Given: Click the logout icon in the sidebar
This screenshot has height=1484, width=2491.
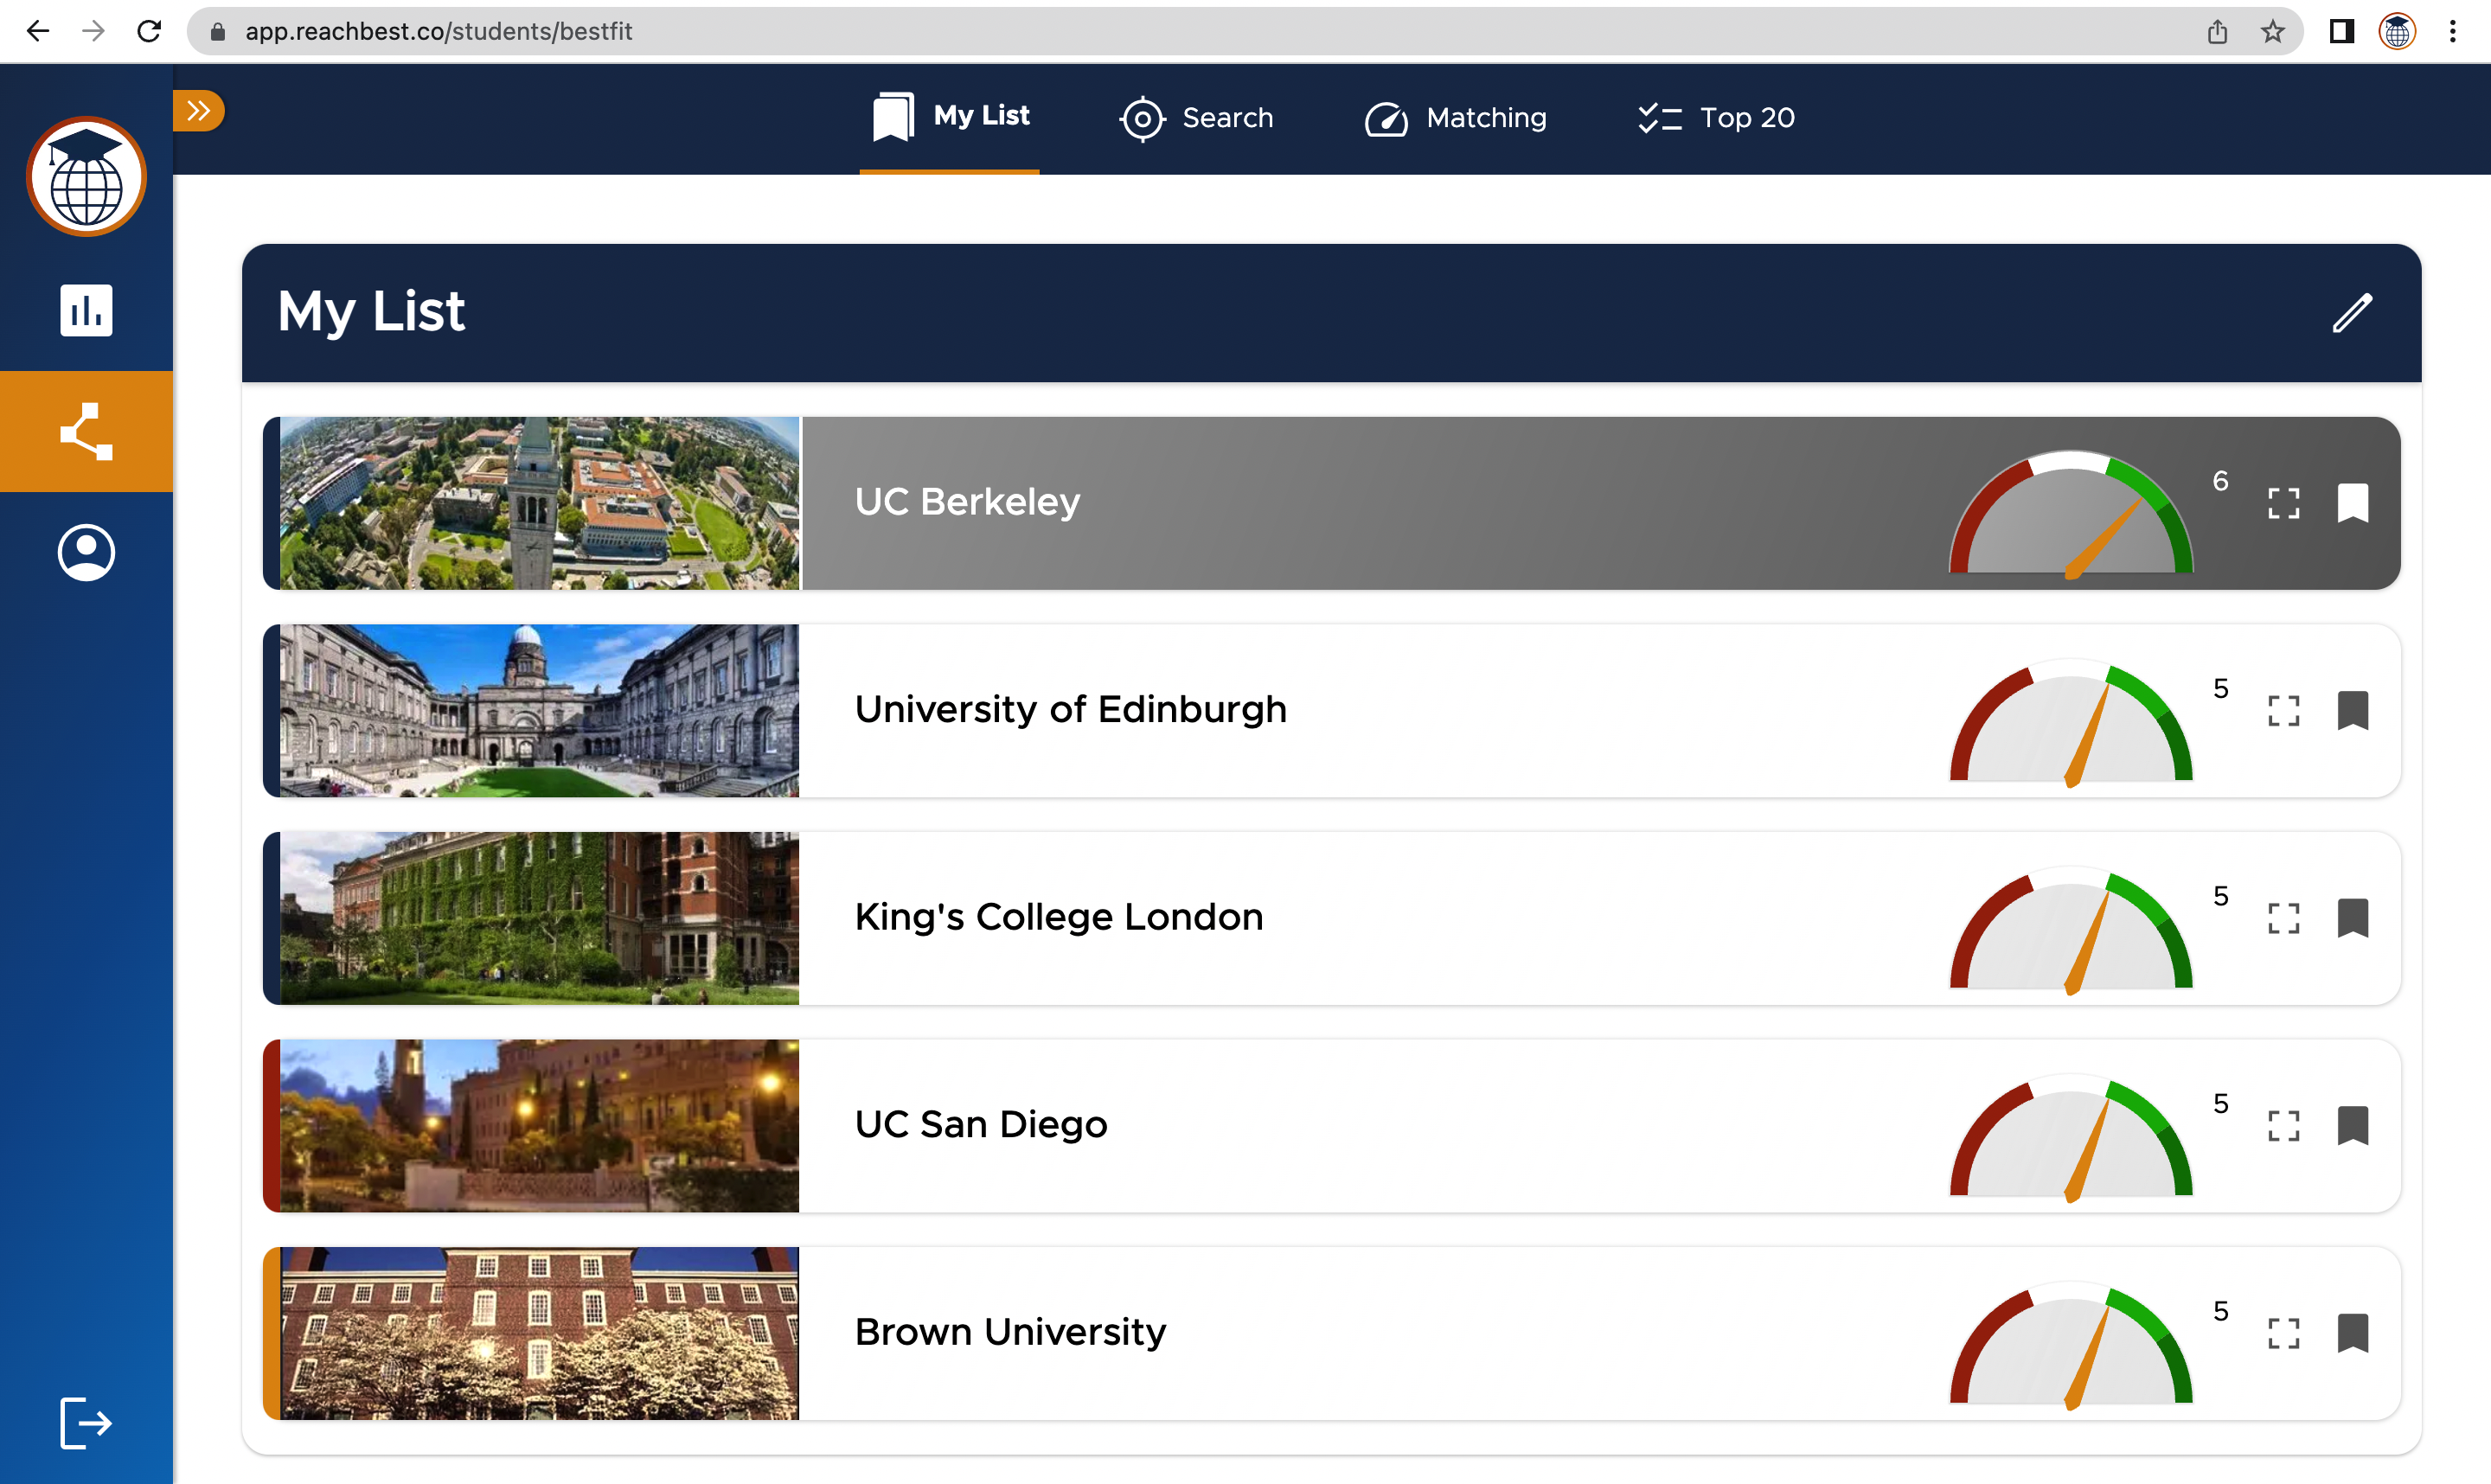Looking at the screenshot, I should (x=86, y=1422).
